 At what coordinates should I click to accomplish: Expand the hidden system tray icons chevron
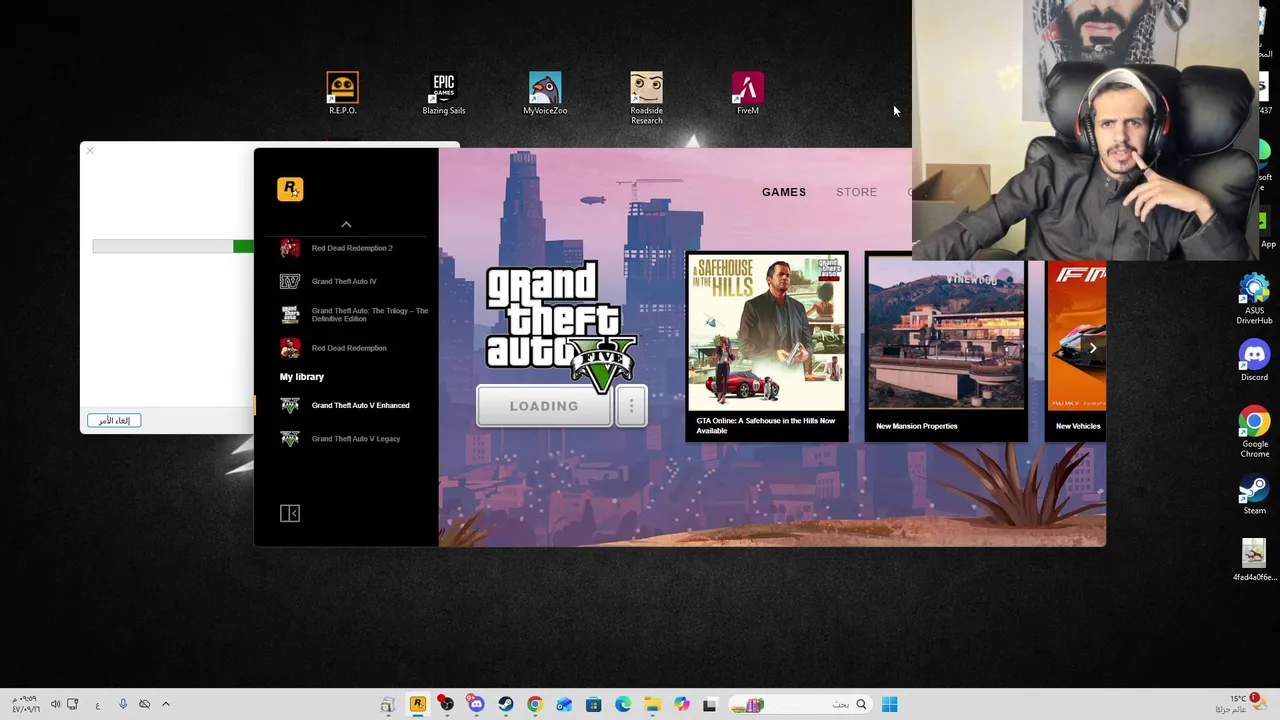pos(166,704)
